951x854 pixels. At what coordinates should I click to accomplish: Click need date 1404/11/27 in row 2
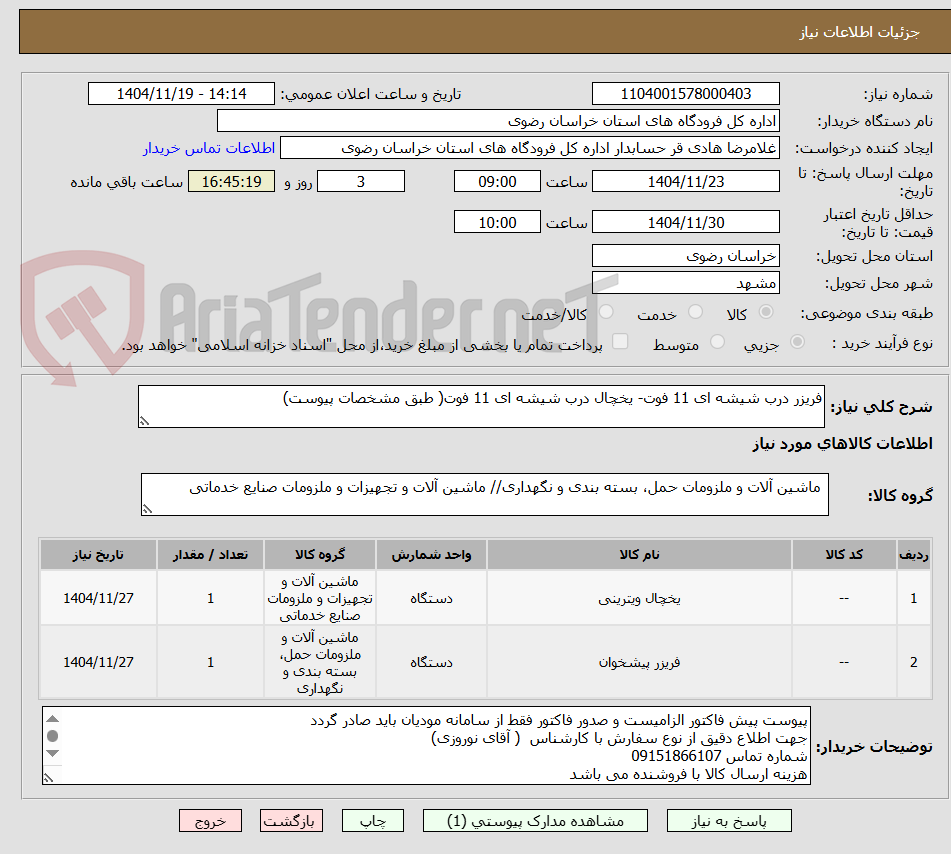98,662
